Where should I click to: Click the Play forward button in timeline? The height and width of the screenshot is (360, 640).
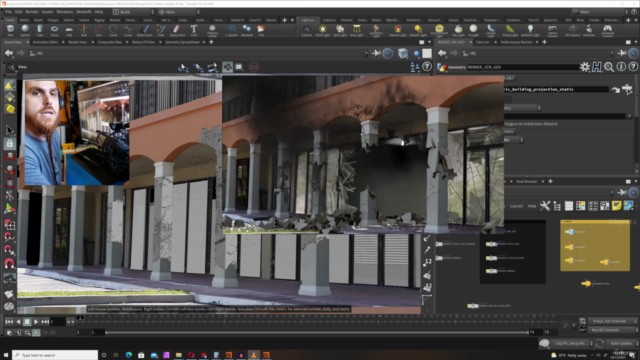36,322
